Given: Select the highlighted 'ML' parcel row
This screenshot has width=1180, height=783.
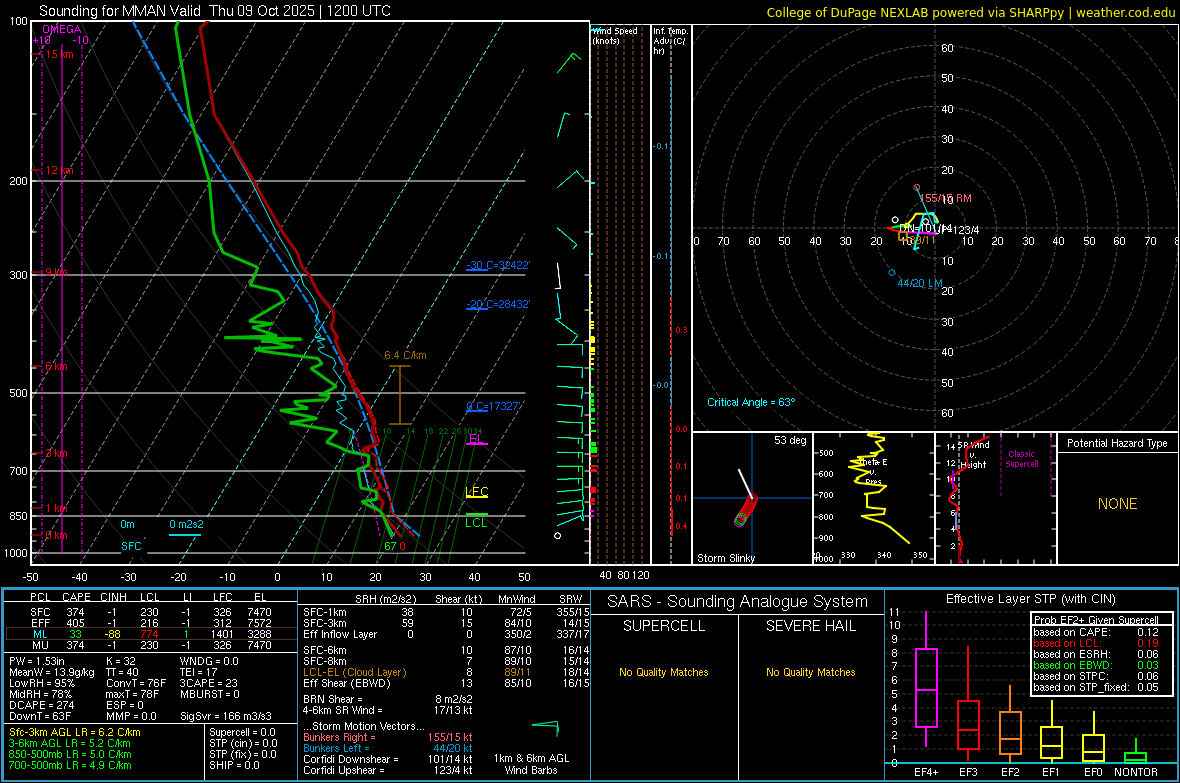Looking at the screenshot, I should tap(149, 634).
